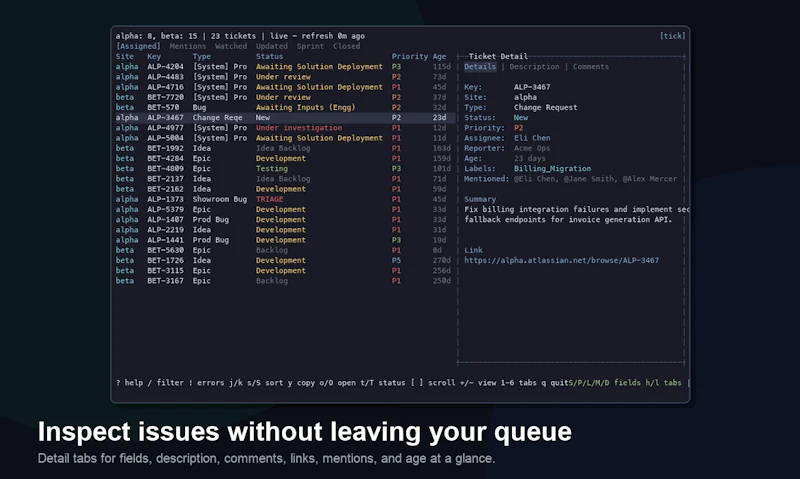800x479 pixels.
Task: Click the Billing_Migration label value
Action: (x=553, y=169)
